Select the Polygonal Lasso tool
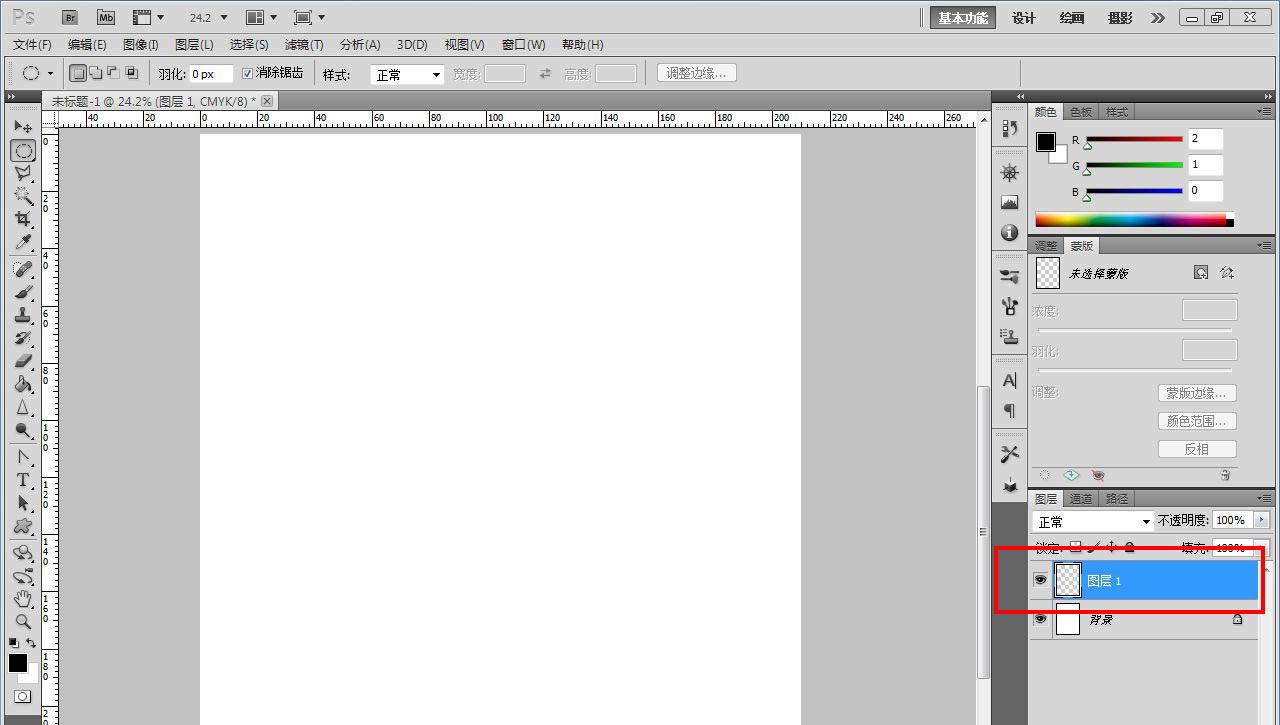 click(23, 173)
